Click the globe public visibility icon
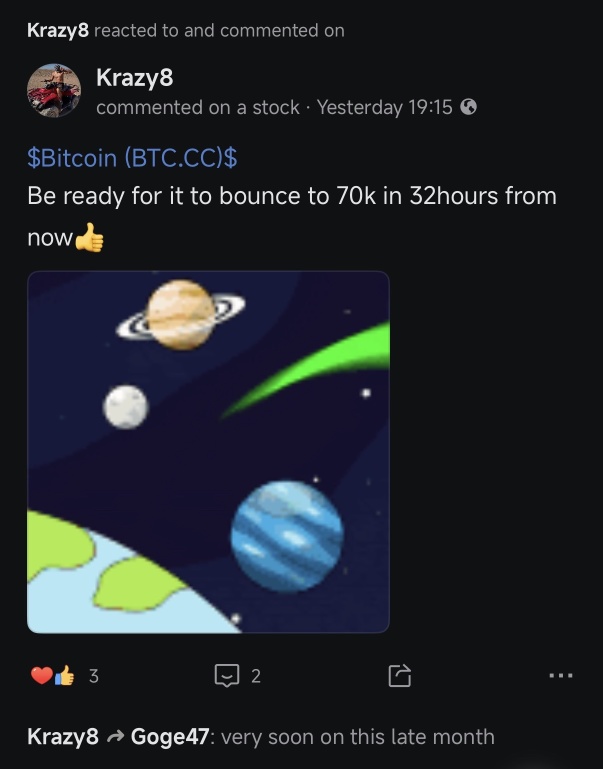This screenshot has height=769, width=603. pyautogui.click(x=469, y=107)
